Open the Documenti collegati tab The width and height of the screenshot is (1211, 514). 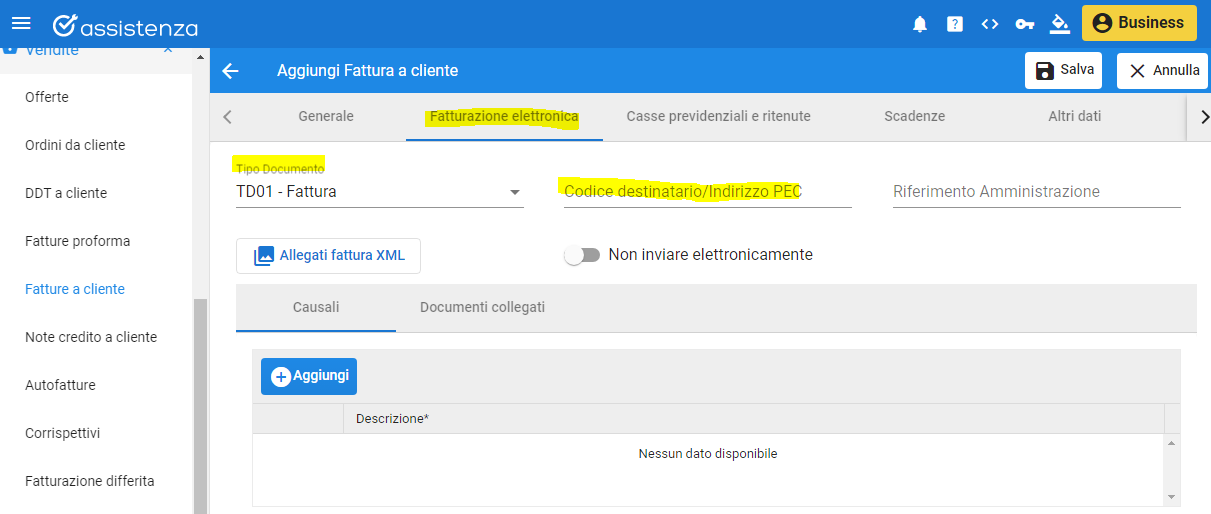point(482,307)
